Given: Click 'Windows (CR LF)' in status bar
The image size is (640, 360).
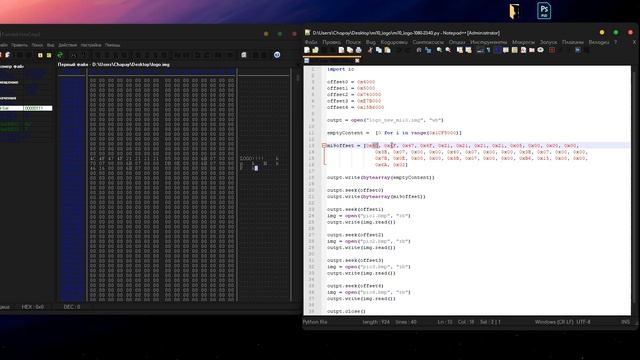Looking at the screenshot, I should tap(553, 322).
